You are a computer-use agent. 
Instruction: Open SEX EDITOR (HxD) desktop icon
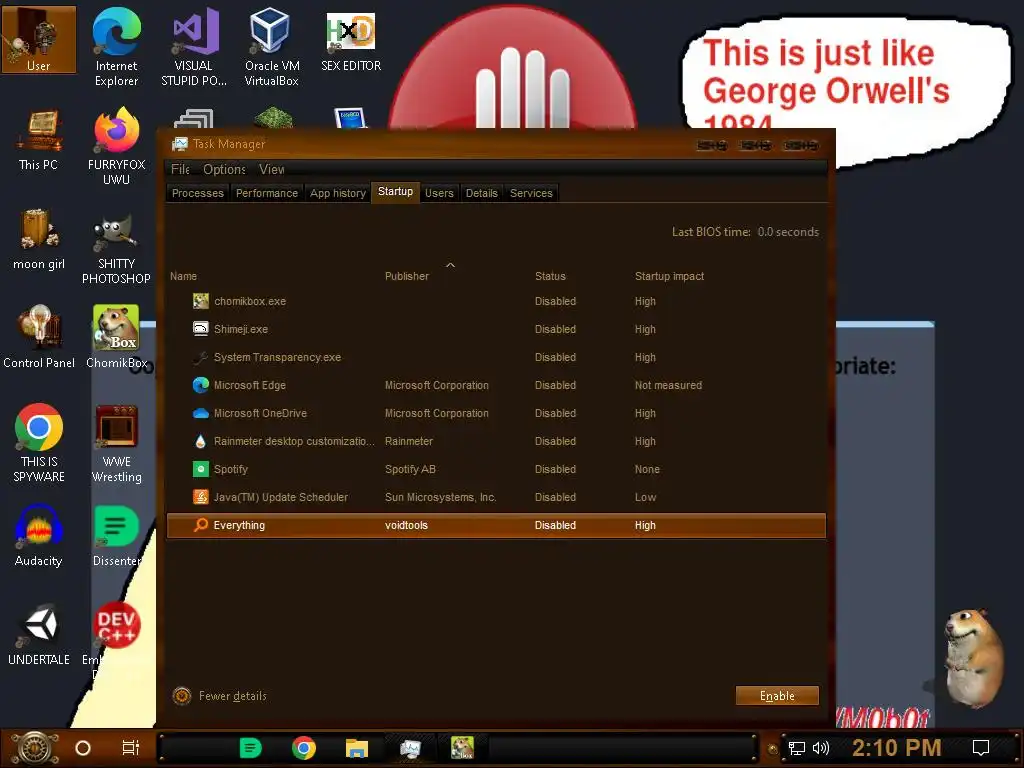point(351,40)
